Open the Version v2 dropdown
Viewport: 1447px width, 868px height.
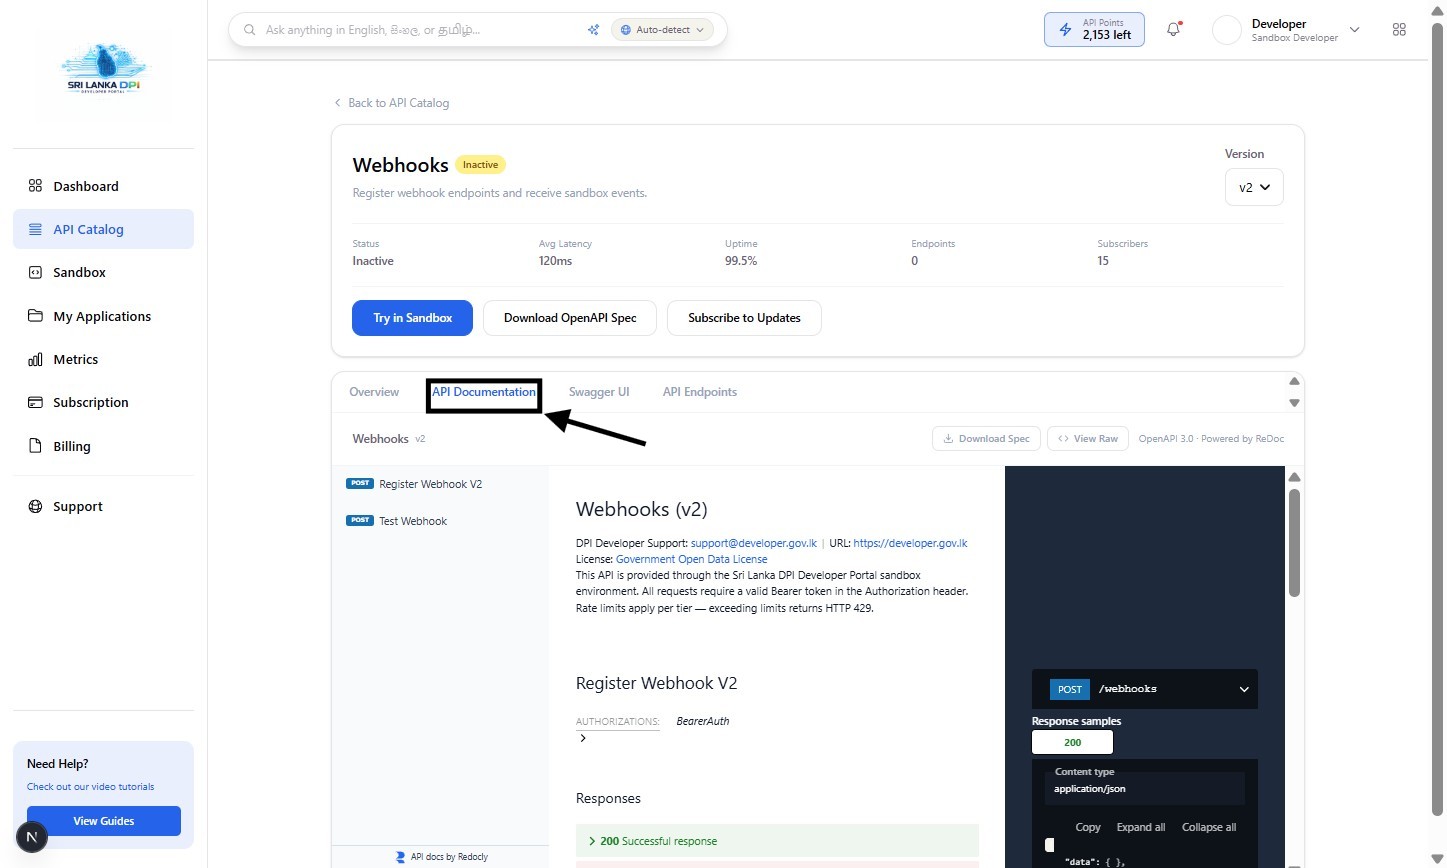click(x=1254, y=187)
